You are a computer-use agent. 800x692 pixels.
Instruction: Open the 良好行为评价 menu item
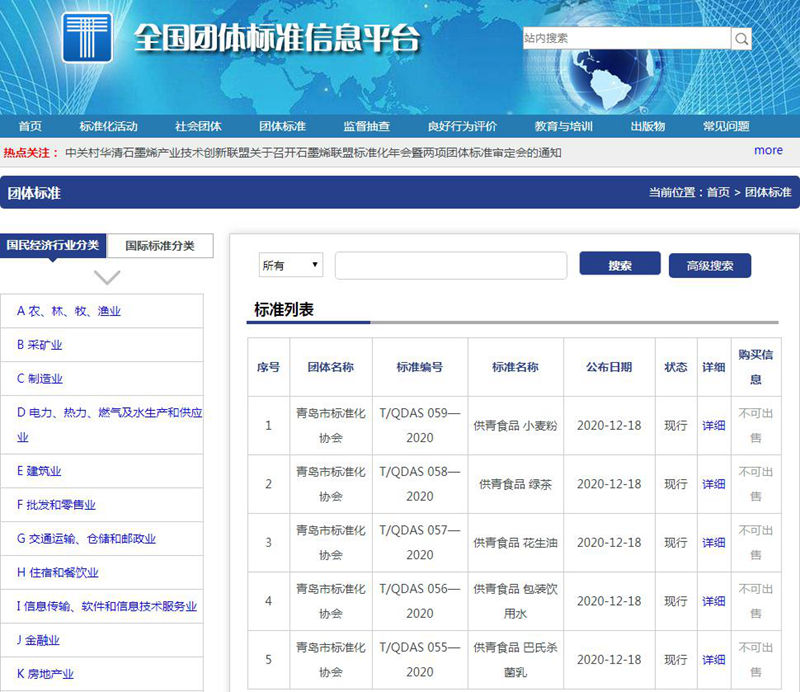pyautogui.click(x=462, y=126)
